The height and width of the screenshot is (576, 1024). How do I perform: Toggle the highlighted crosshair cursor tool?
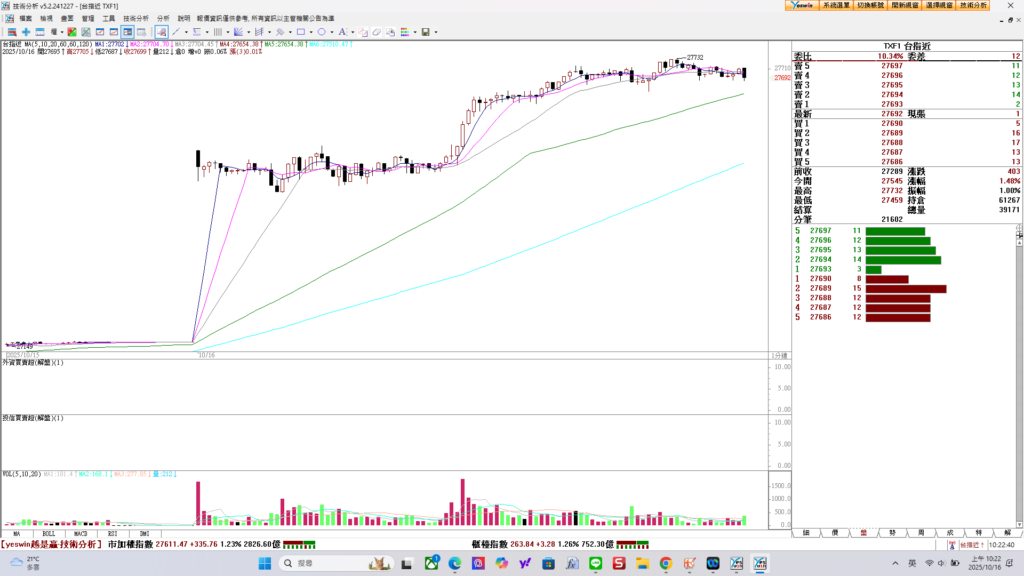coord(161,32)
